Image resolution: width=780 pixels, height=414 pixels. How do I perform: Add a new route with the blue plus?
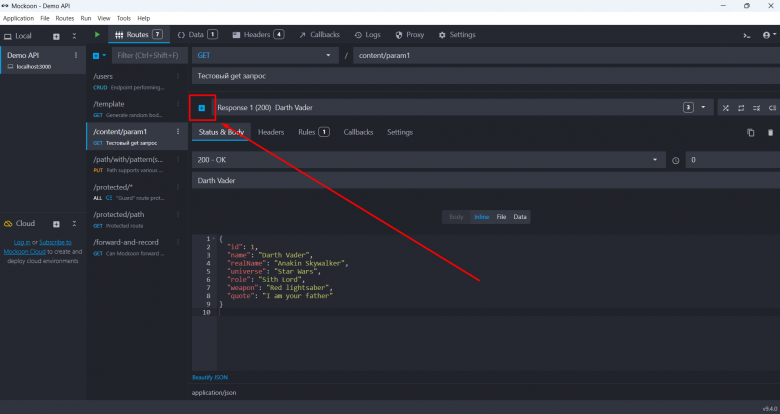(x=96, y=56)
